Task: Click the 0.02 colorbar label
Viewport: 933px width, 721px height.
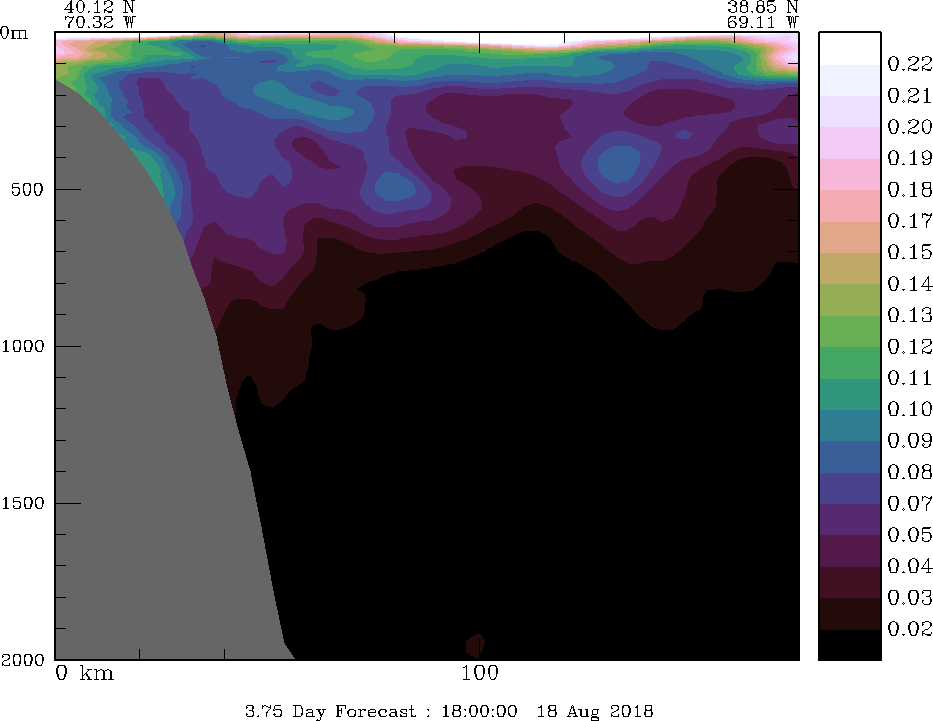Action: coord(910,629)
